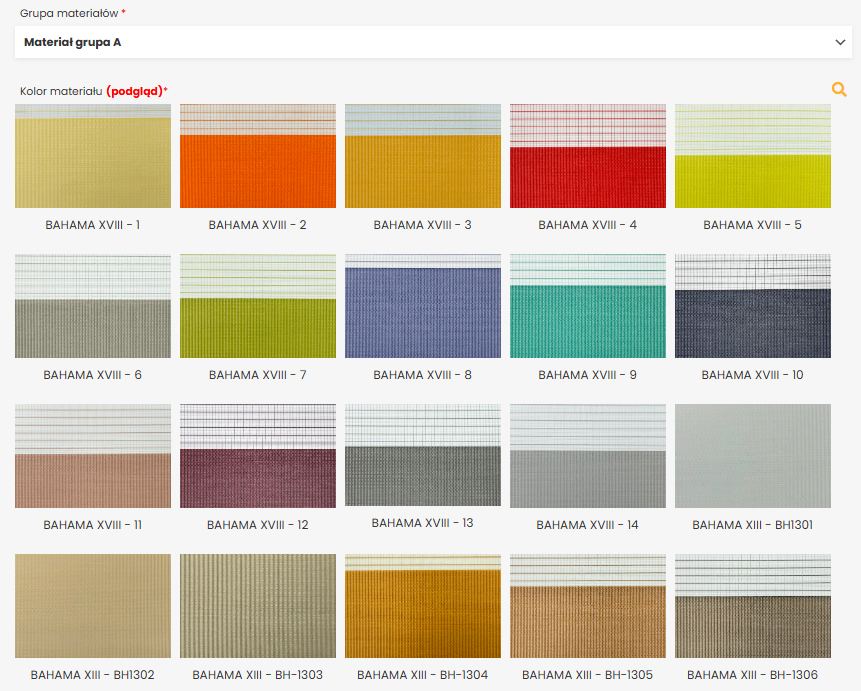Choose the mustard BAHAMA XVIII - 3 thumbnail

[x=423, y=156]
